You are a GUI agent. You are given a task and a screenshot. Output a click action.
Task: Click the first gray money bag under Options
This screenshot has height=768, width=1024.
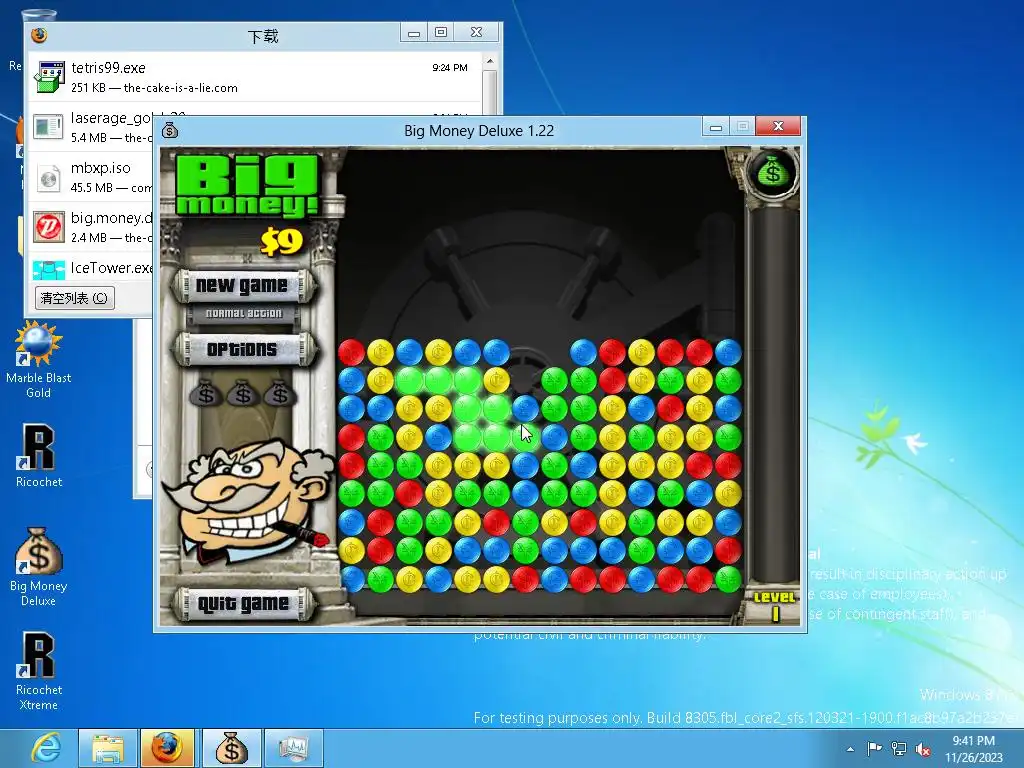tap(206, 394)
